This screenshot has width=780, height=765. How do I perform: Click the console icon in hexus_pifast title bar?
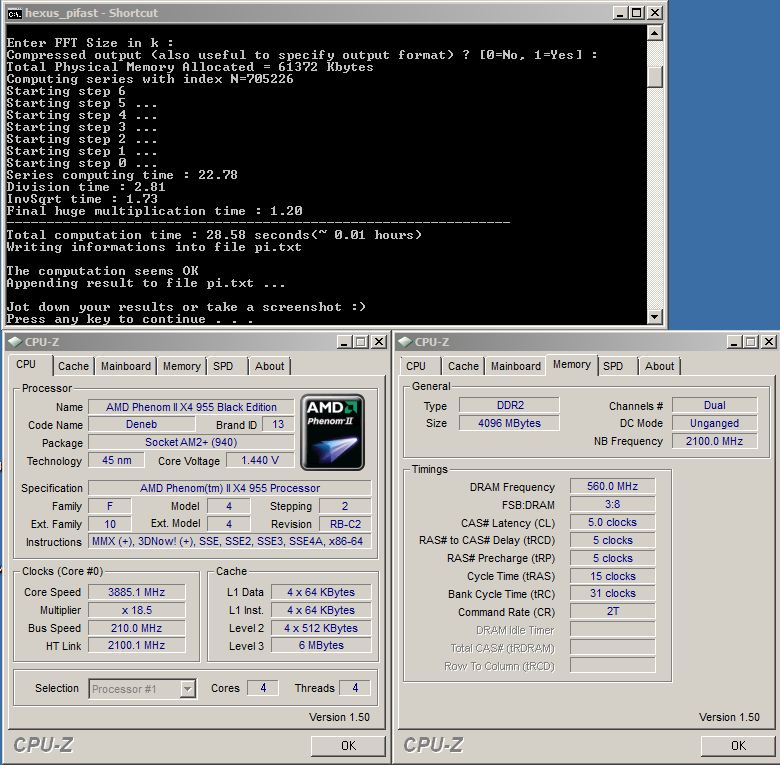pyautogui.click(x=14, y=13)
